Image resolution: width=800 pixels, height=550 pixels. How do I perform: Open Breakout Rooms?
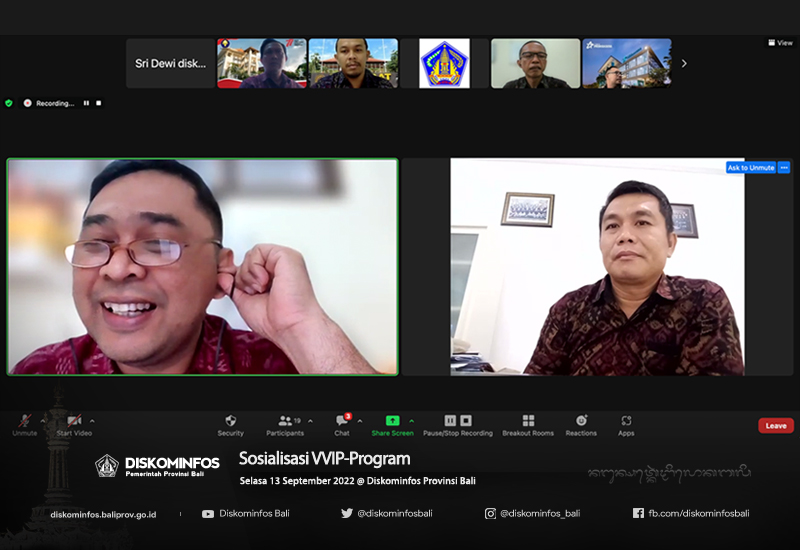click(528, 426)
